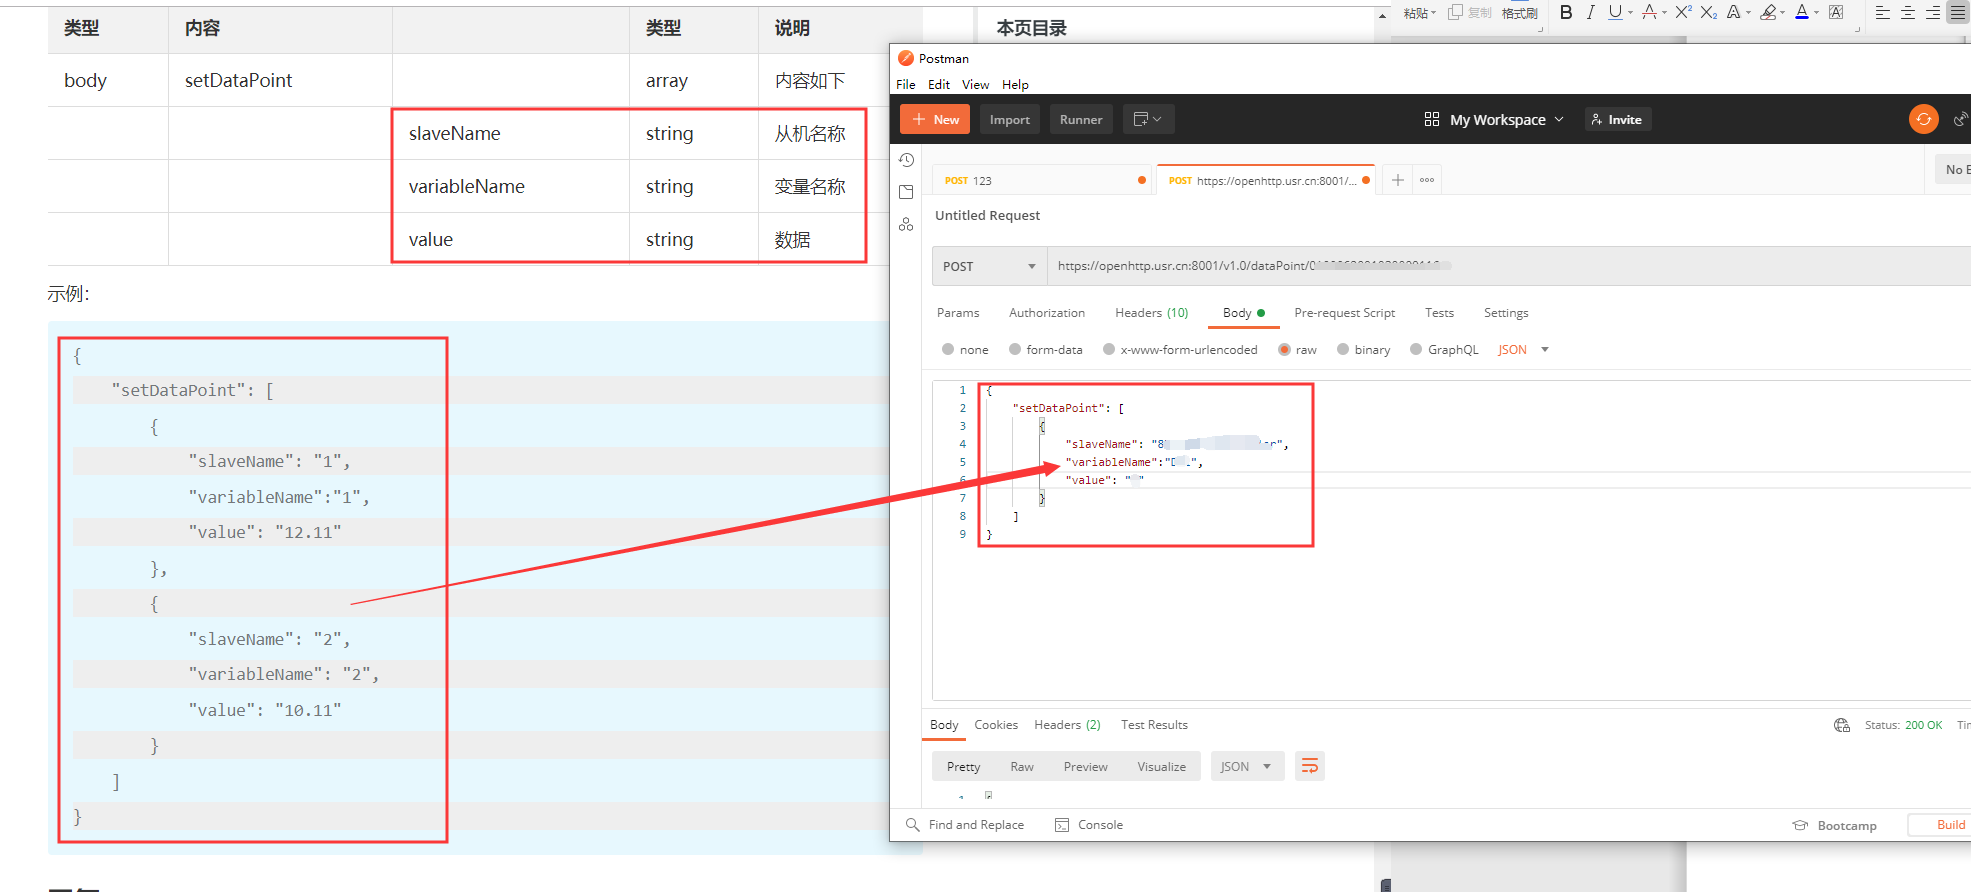Screen dimensions: 1971x892
Task: Click the orange Postman sync icon
Action: pos(1923,119)
